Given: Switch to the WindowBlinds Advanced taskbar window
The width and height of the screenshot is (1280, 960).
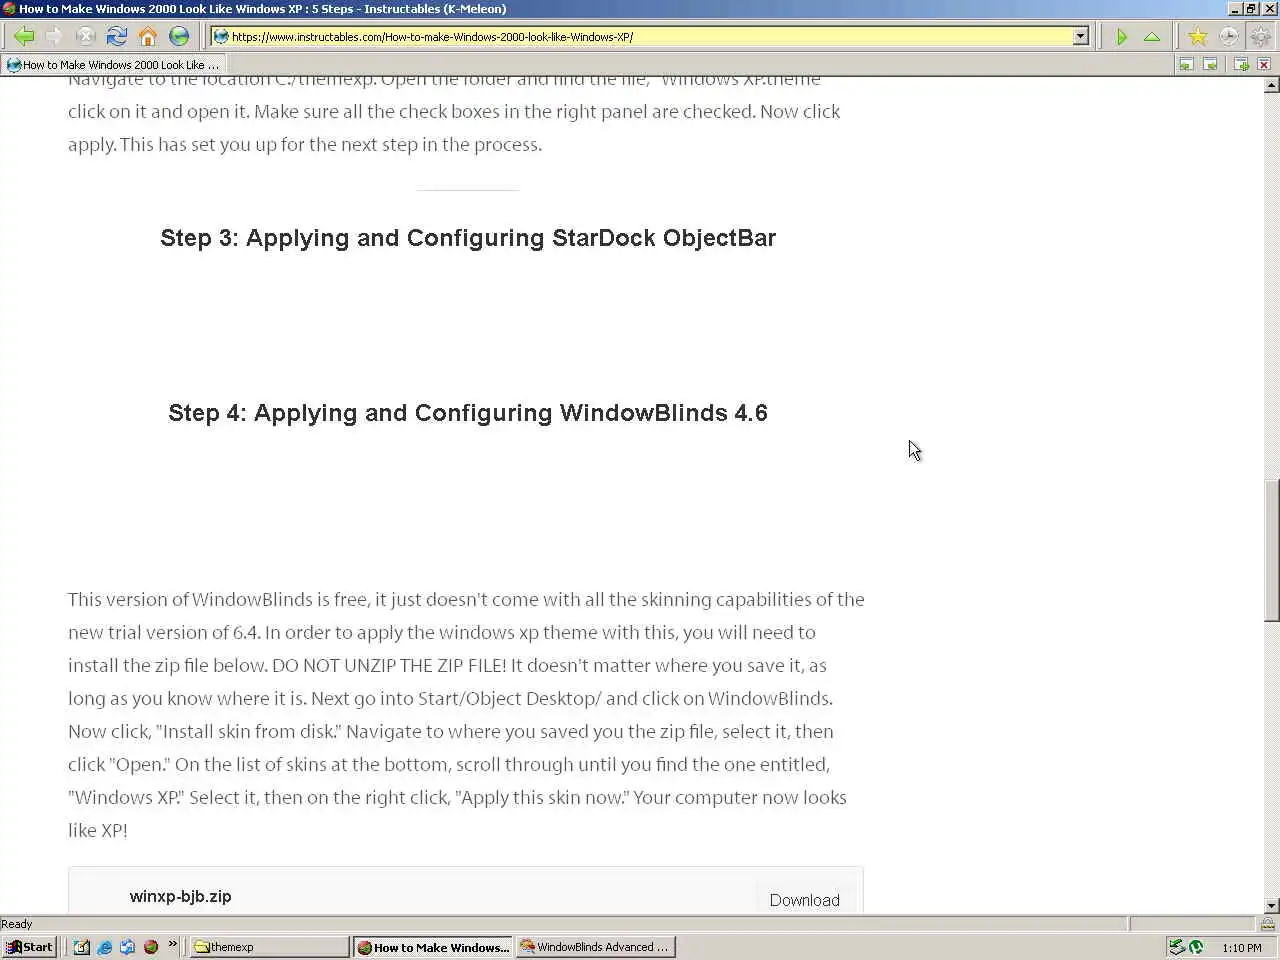Looking at the screenshot, I should (596, 947).
